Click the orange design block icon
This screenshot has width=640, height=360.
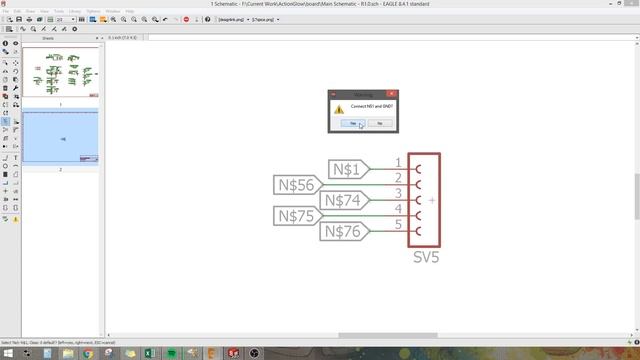[103, 20]
